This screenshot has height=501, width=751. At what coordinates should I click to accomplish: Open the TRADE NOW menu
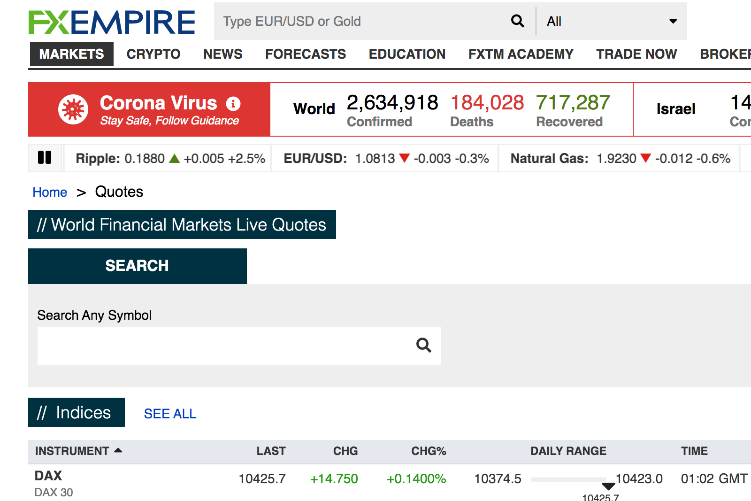[637, 54]
